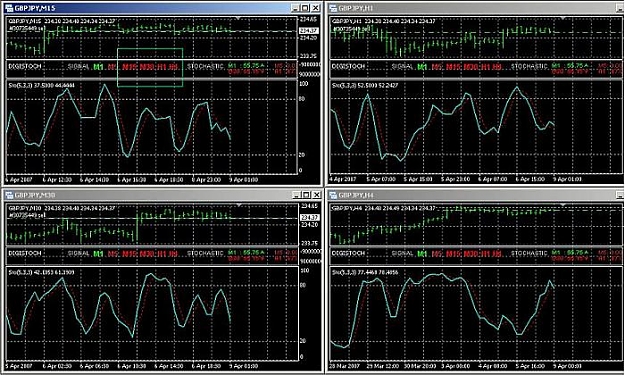Click the GBPJPY,M15 title bar text
625x375 pixels.
point(35,8)
